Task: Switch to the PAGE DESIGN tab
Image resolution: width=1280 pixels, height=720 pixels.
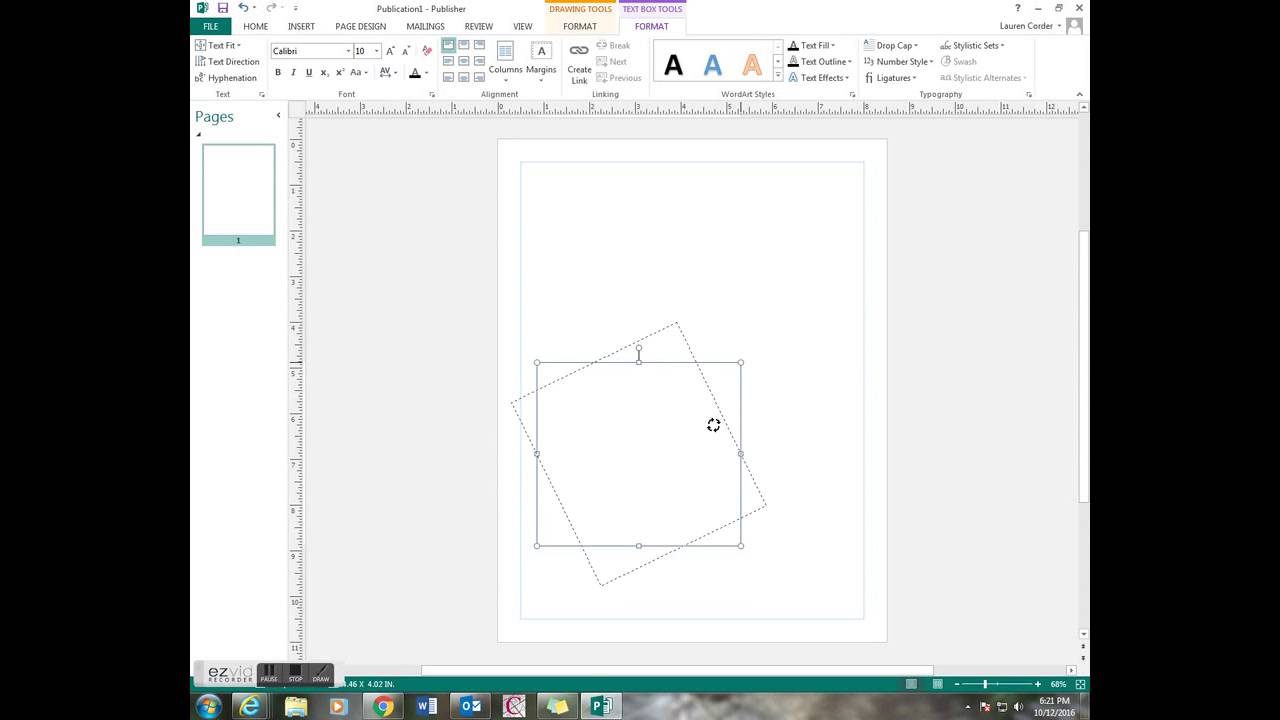Action: (x=360, y=26)
